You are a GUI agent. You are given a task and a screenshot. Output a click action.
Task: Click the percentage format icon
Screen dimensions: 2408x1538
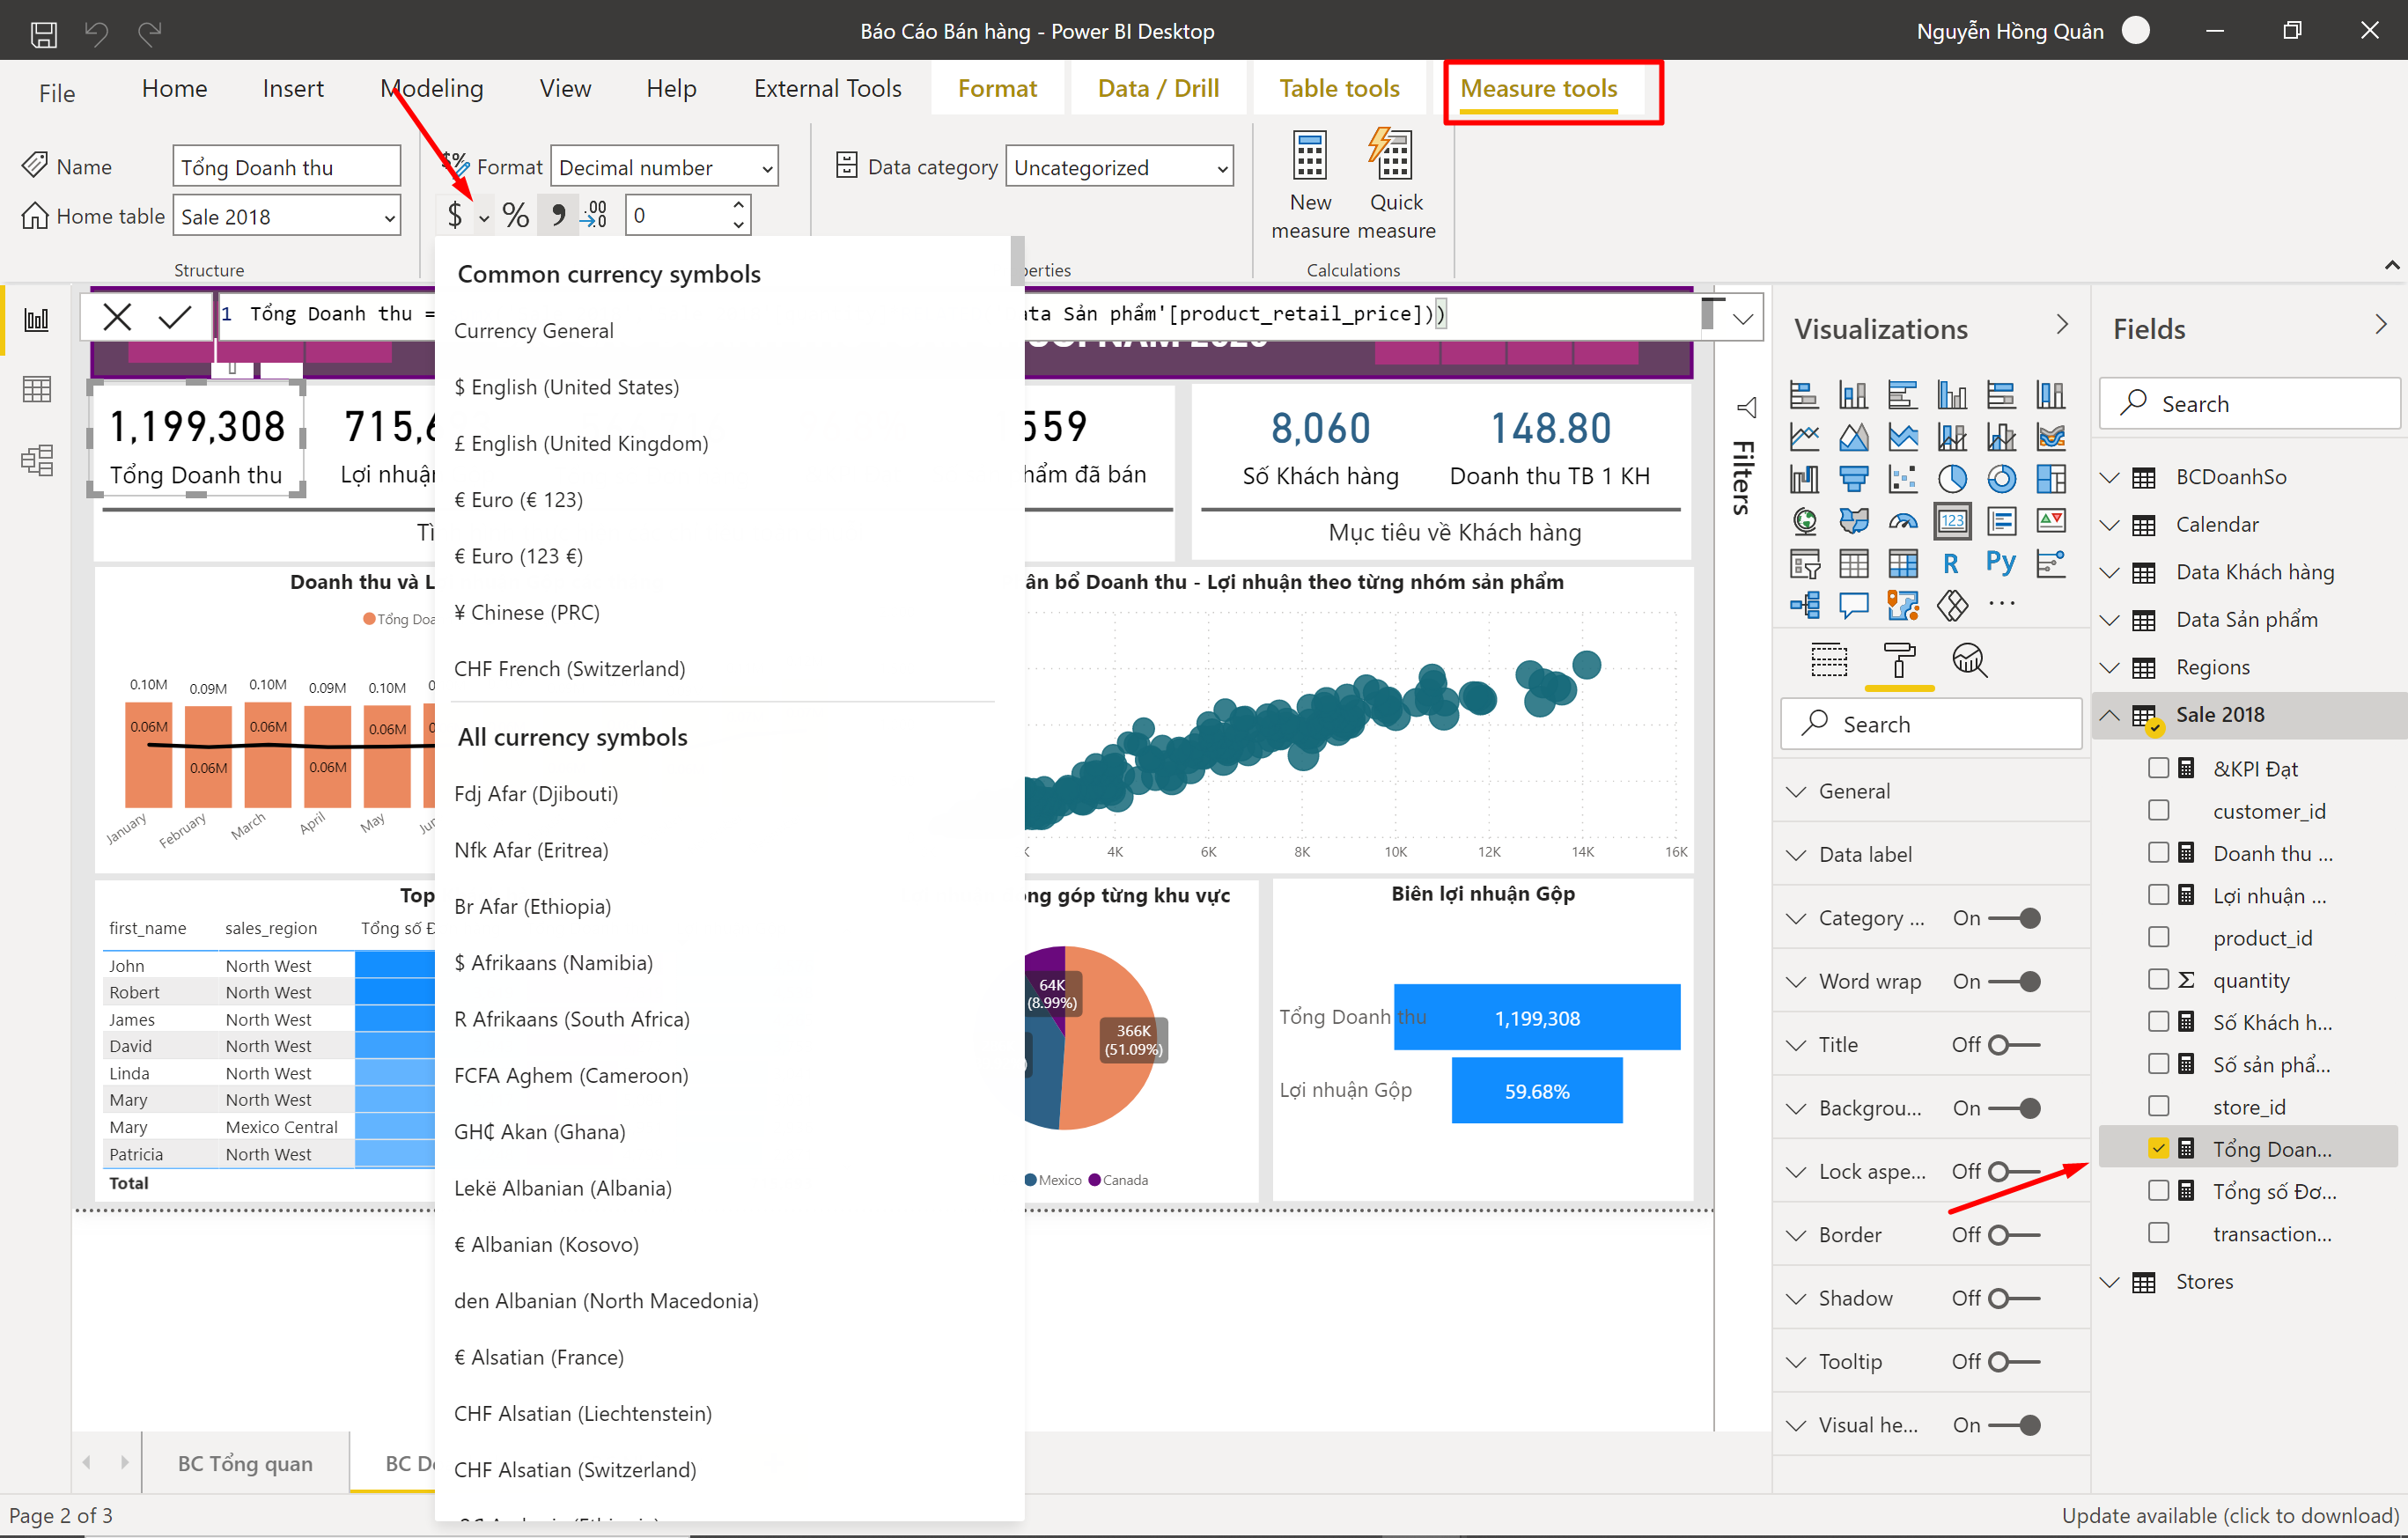(x=515, y=215)
